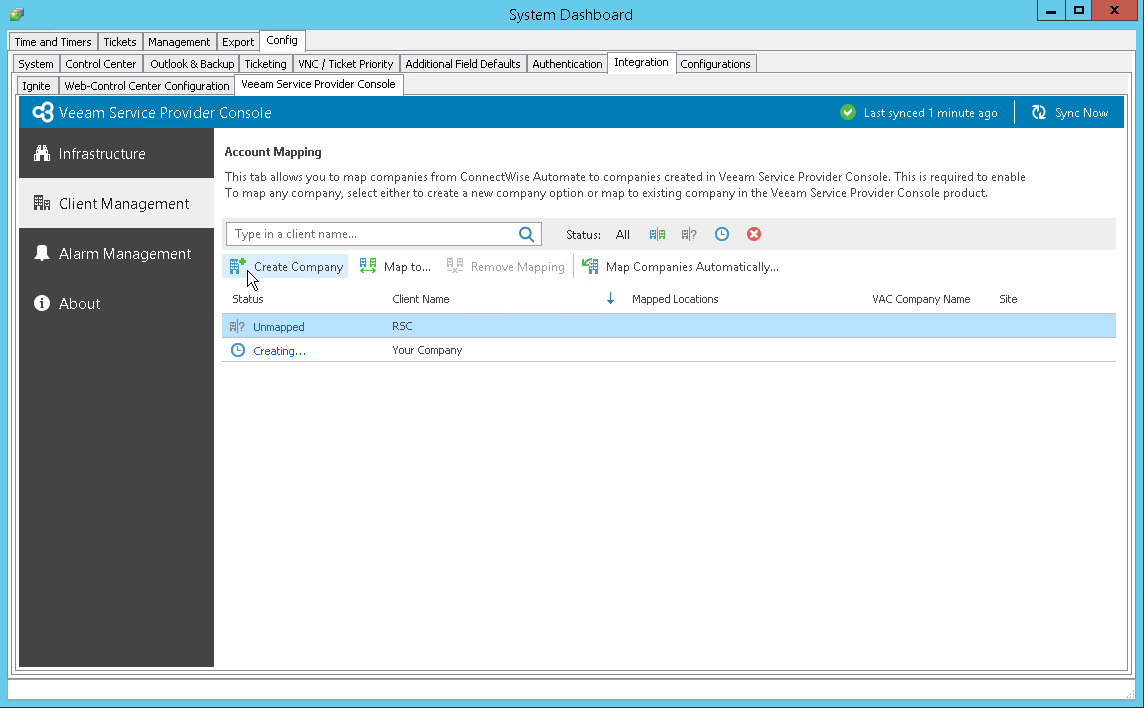Open VNC / Ticket Priority tab
The height and width of the screenshot is (708, 1144).
pyautogui.click(x=346, y=64)
